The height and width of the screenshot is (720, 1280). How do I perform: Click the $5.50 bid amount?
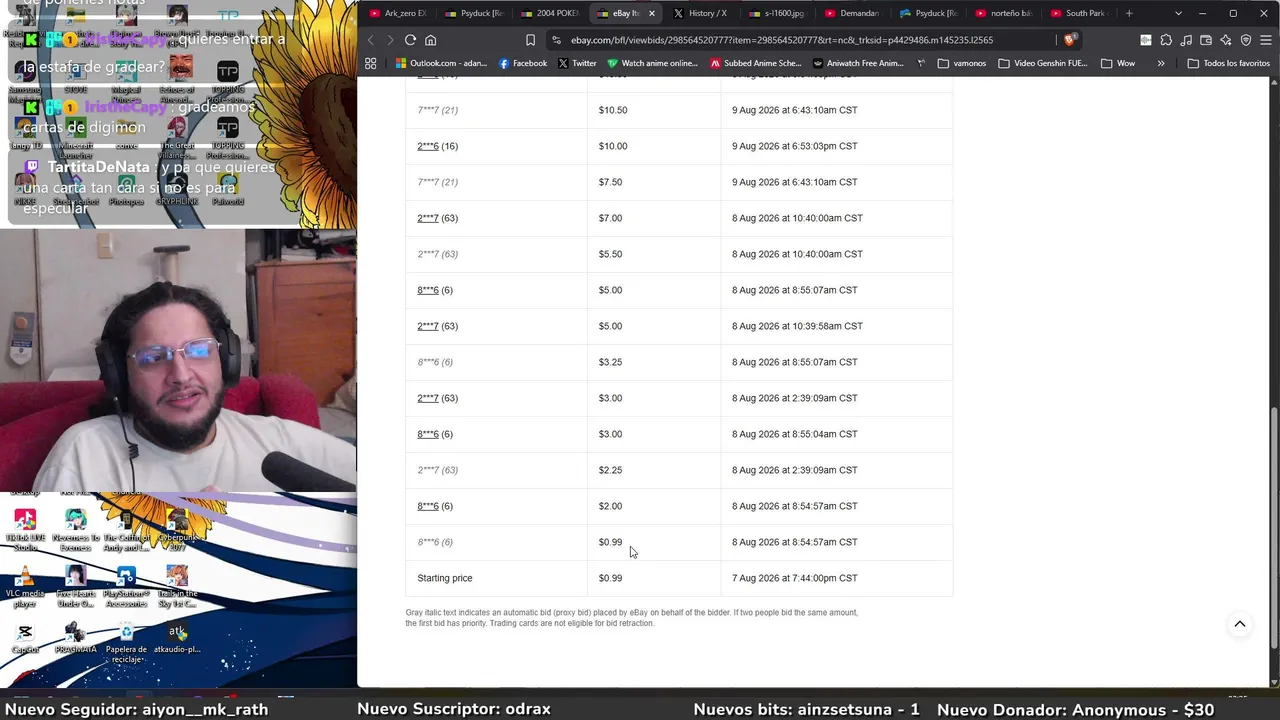(x=610, y=254)
